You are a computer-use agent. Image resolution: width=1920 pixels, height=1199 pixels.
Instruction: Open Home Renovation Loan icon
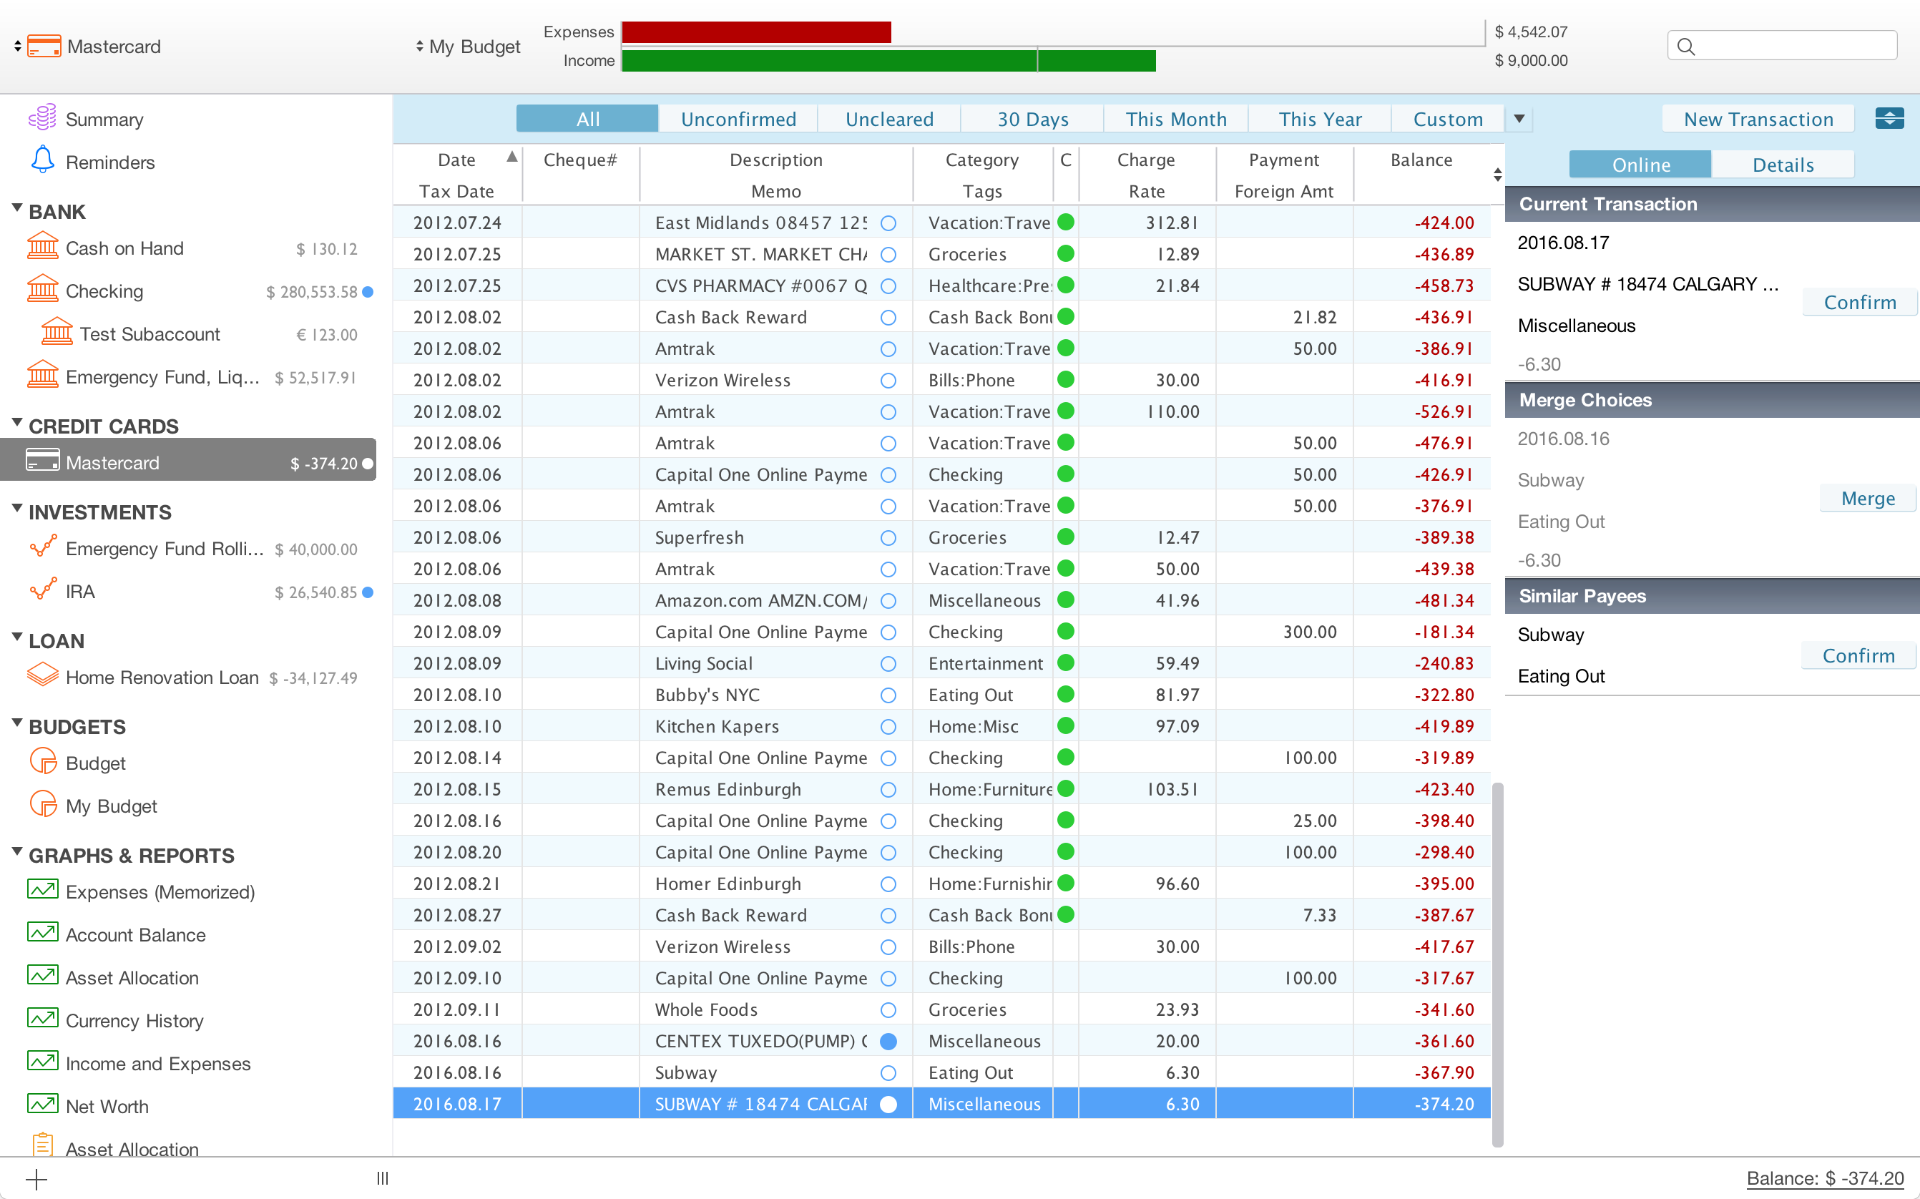(42, 675)
